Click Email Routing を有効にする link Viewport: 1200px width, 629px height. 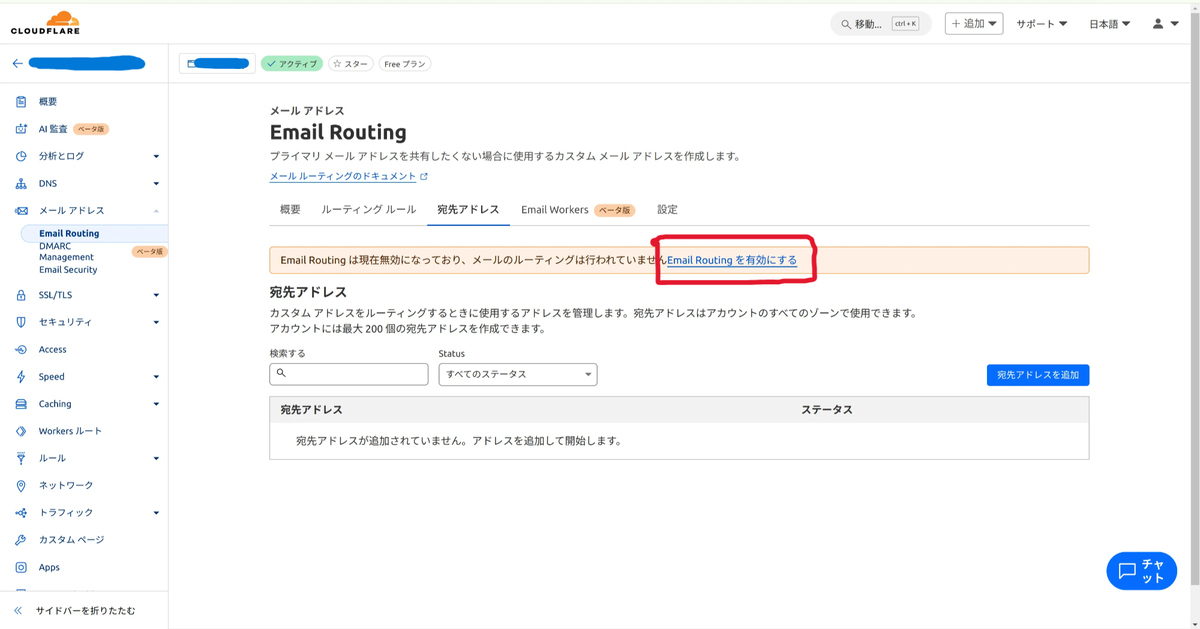click(732, 260)
